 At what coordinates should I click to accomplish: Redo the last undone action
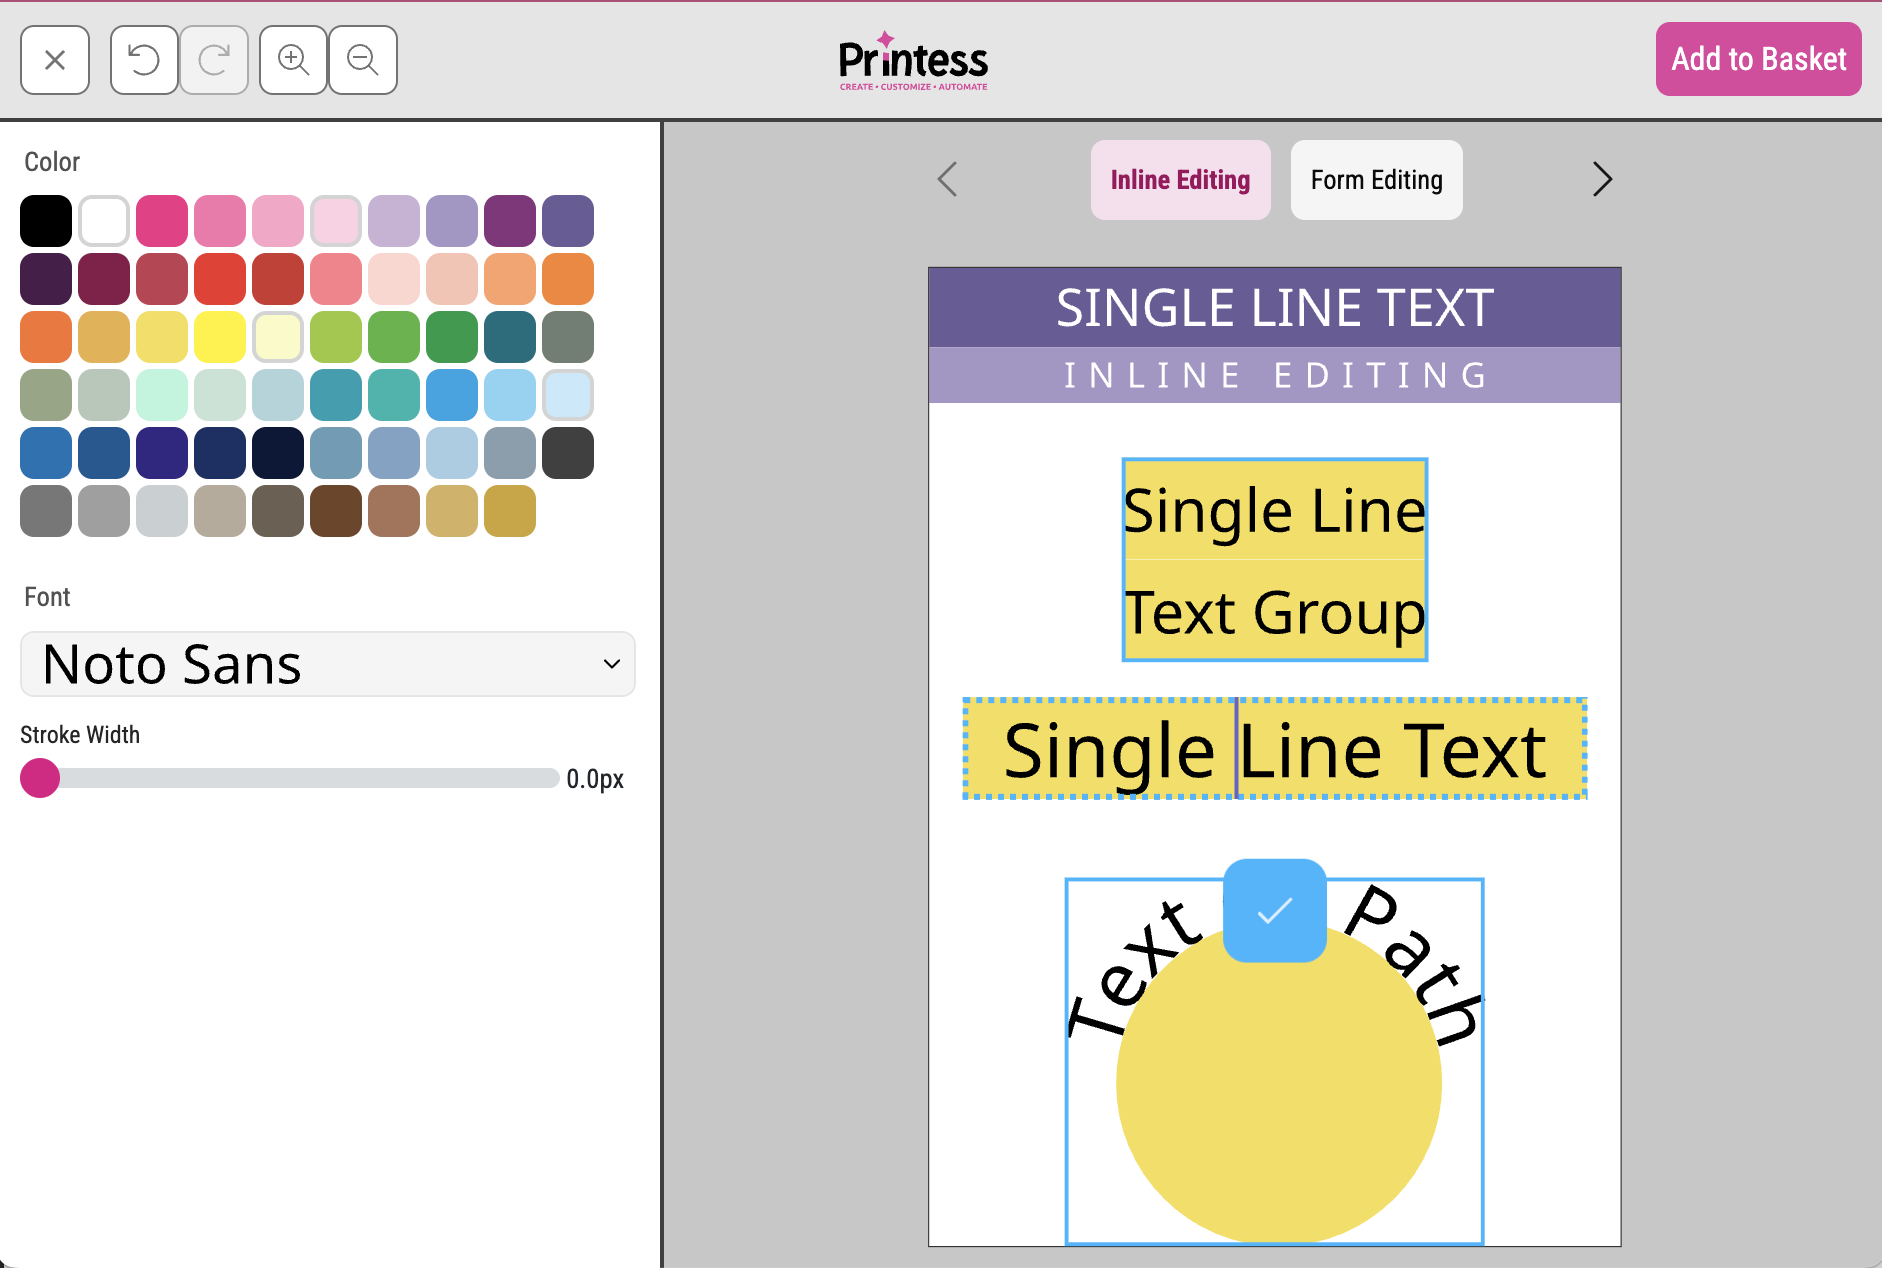coord(214,60)
